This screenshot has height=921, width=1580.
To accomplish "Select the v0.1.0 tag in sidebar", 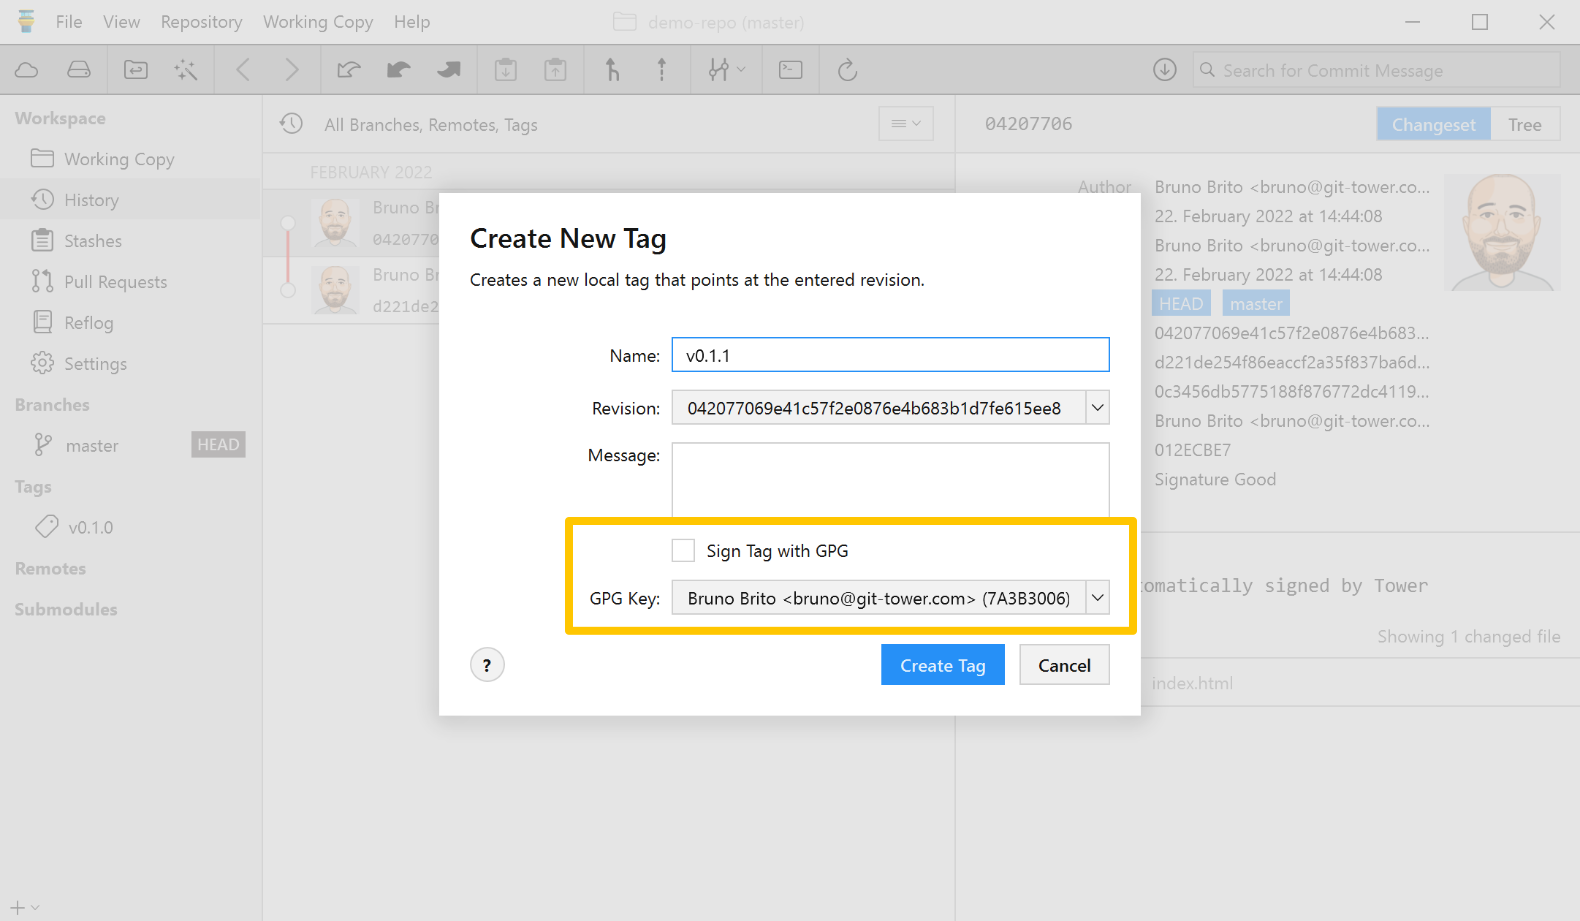I will (x=90, y=527).
